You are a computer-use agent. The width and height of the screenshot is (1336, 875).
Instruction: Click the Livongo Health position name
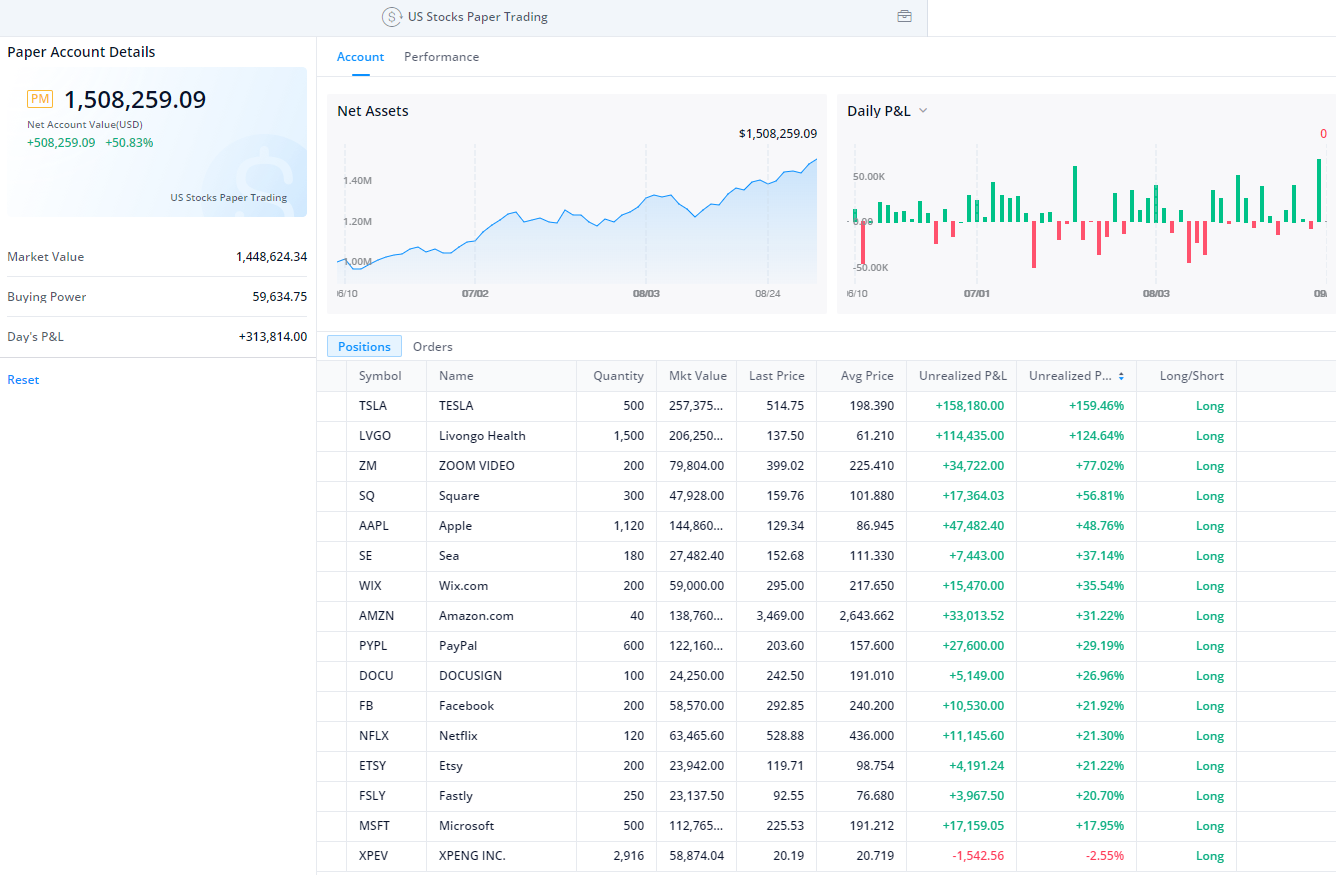point(482,436)
